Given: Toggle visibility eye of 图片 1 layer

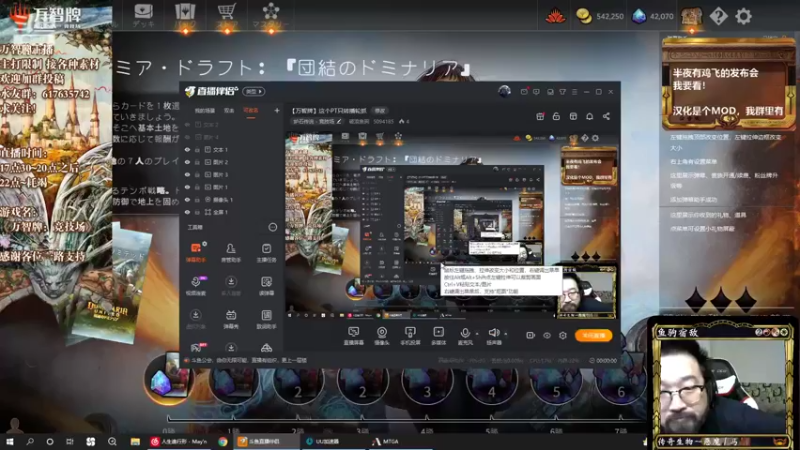Looking at the screenshot, I should [x=187, y=187].
